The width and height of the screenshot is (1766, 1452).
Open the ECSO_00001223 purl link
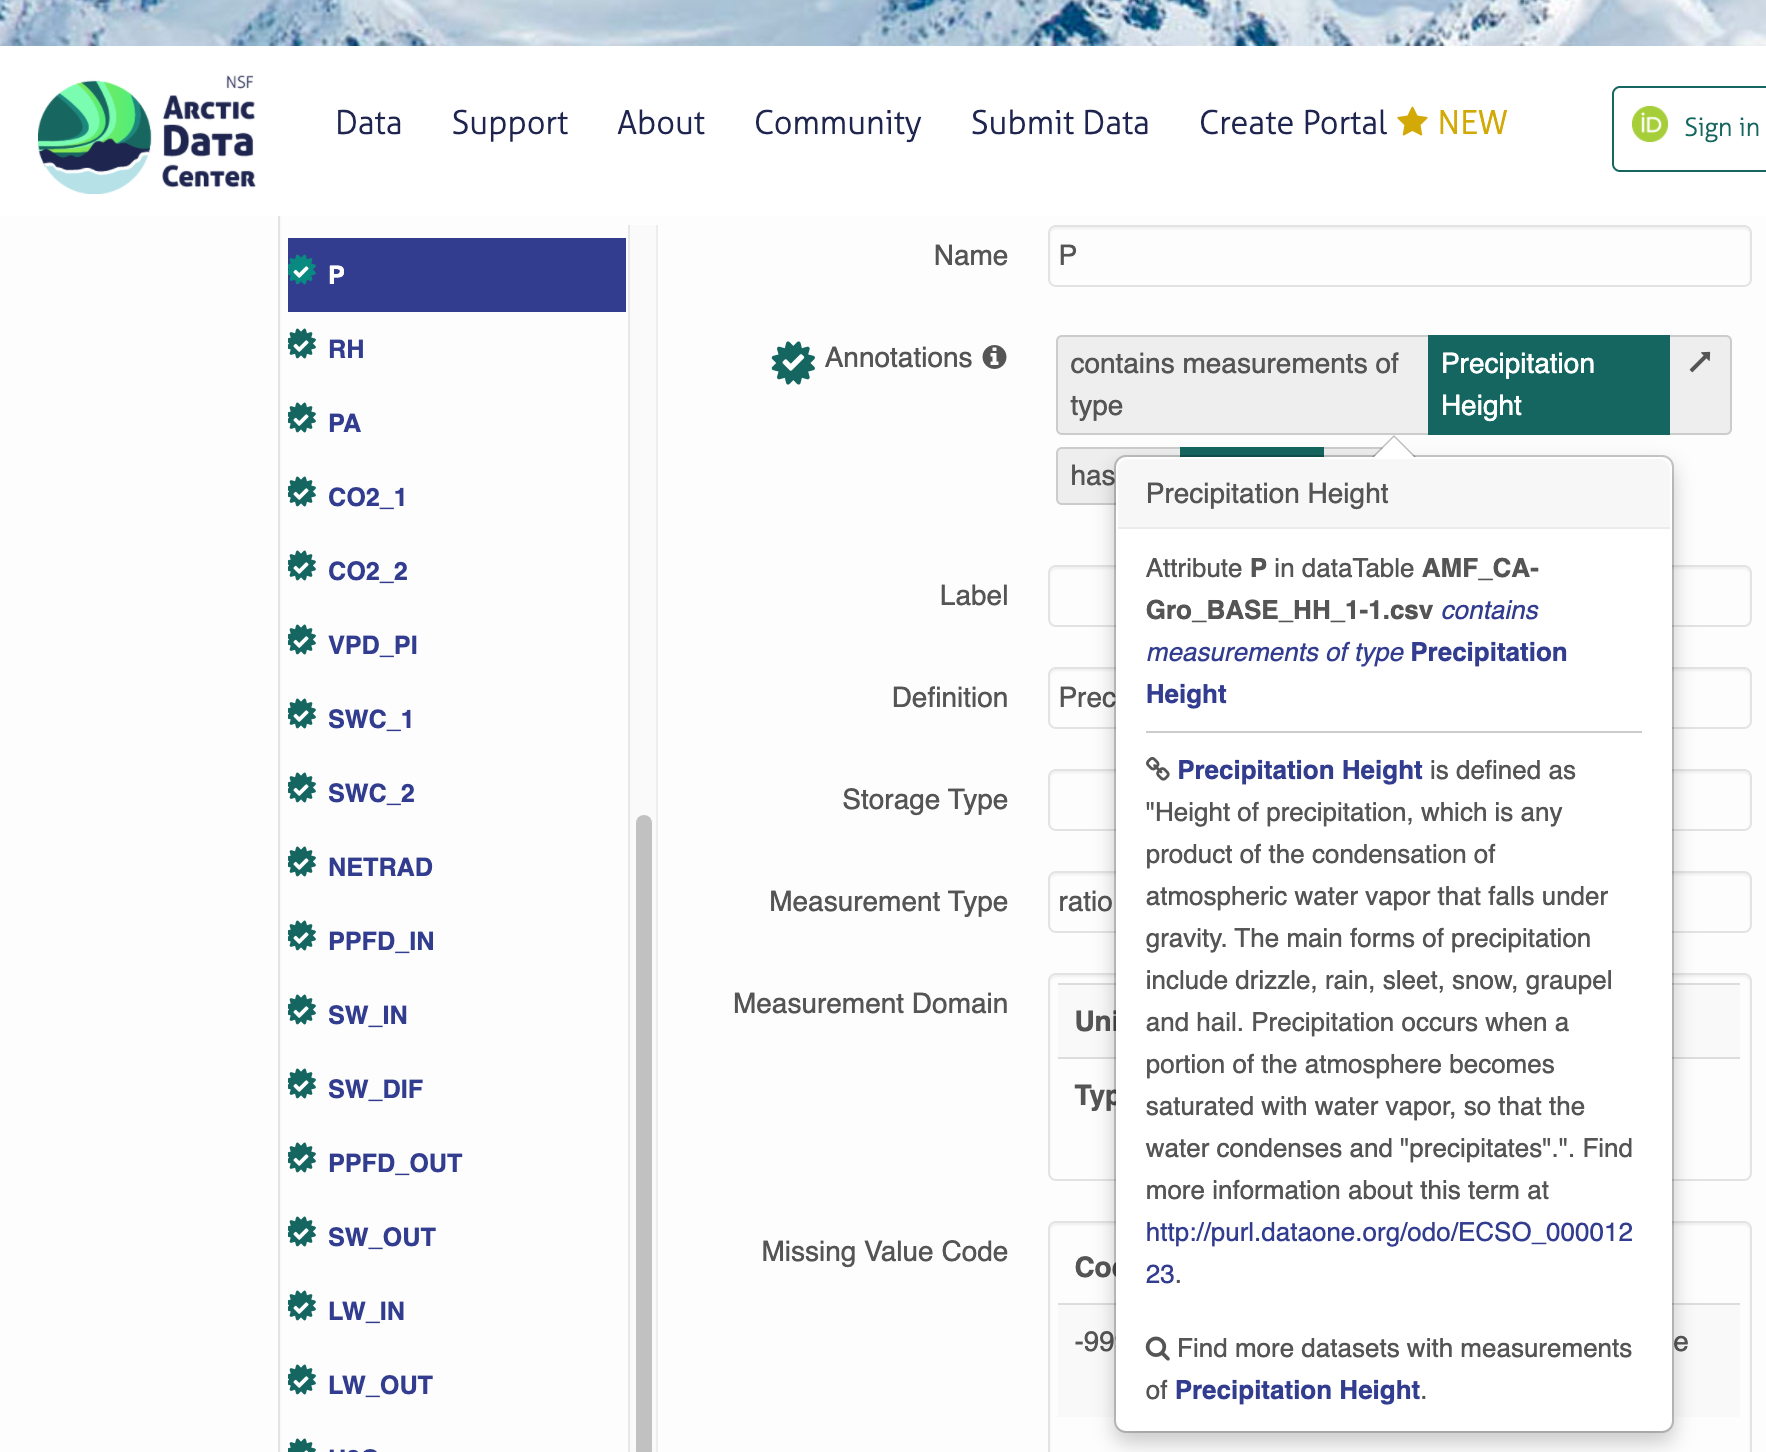point(1388,1232)
